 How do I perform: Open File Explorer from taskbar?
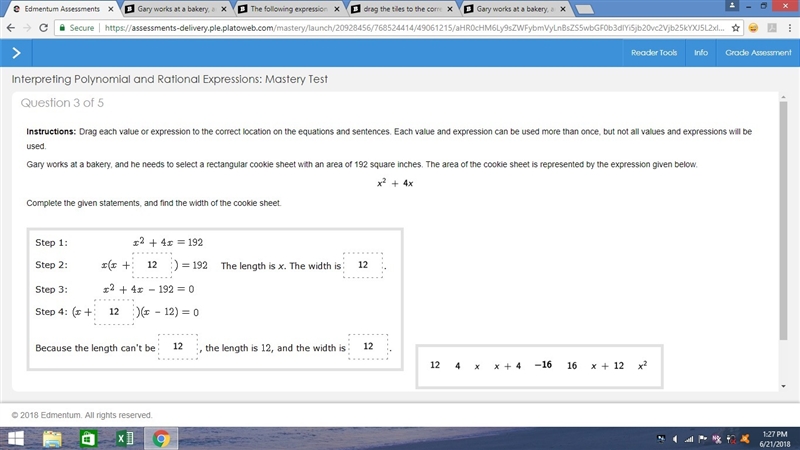pos(52,438)
